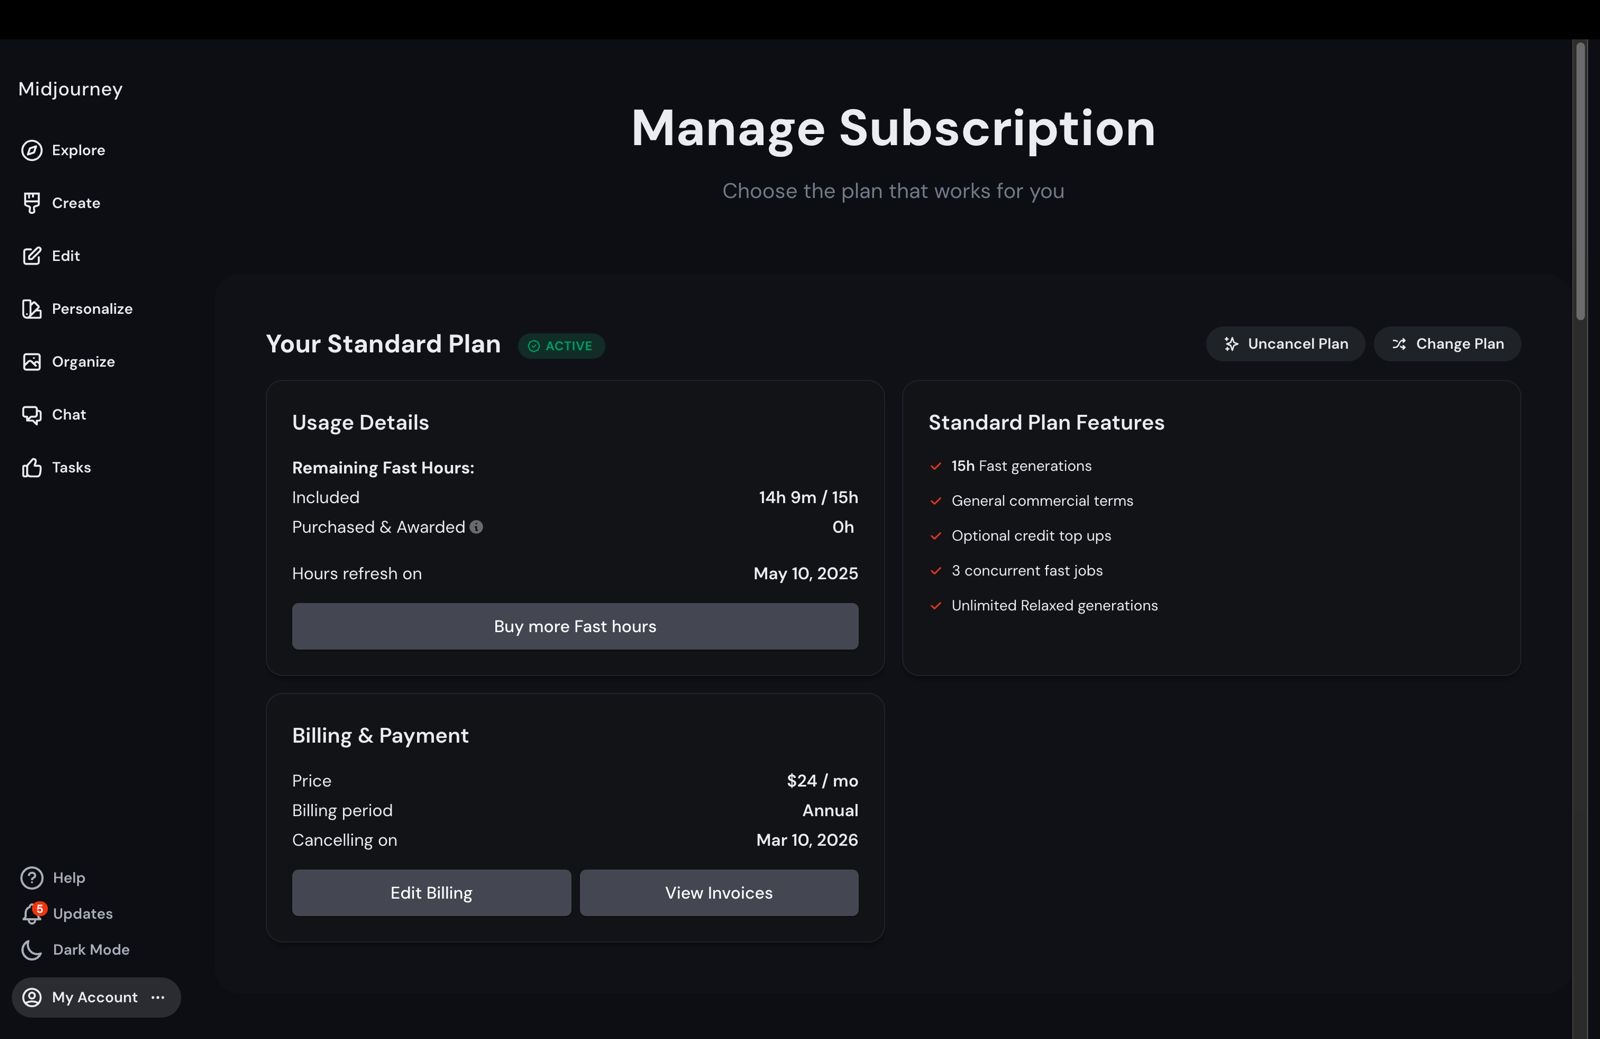1600x1039 pixels.
Task: Click the '0h' purchased hours value
Action: [x=843, y=528]
